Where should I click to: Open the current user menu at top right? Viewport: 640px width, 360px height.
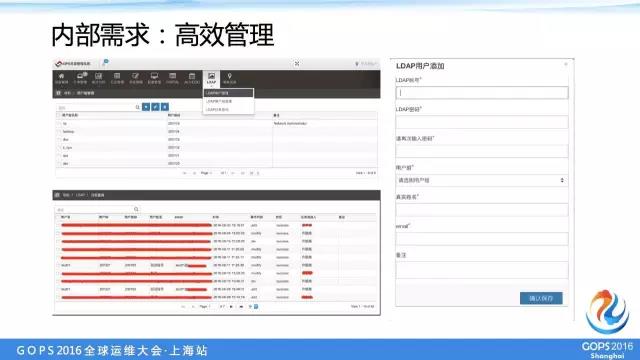click(x=366, y=64)
